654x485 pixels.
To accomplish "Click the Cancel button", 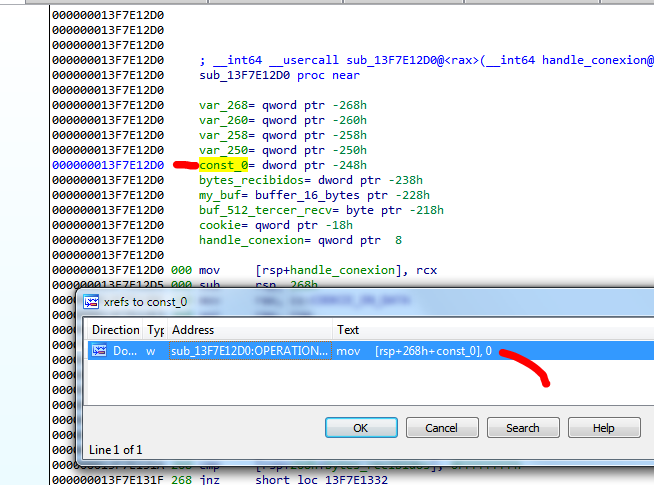I will [x=441, y=427].
